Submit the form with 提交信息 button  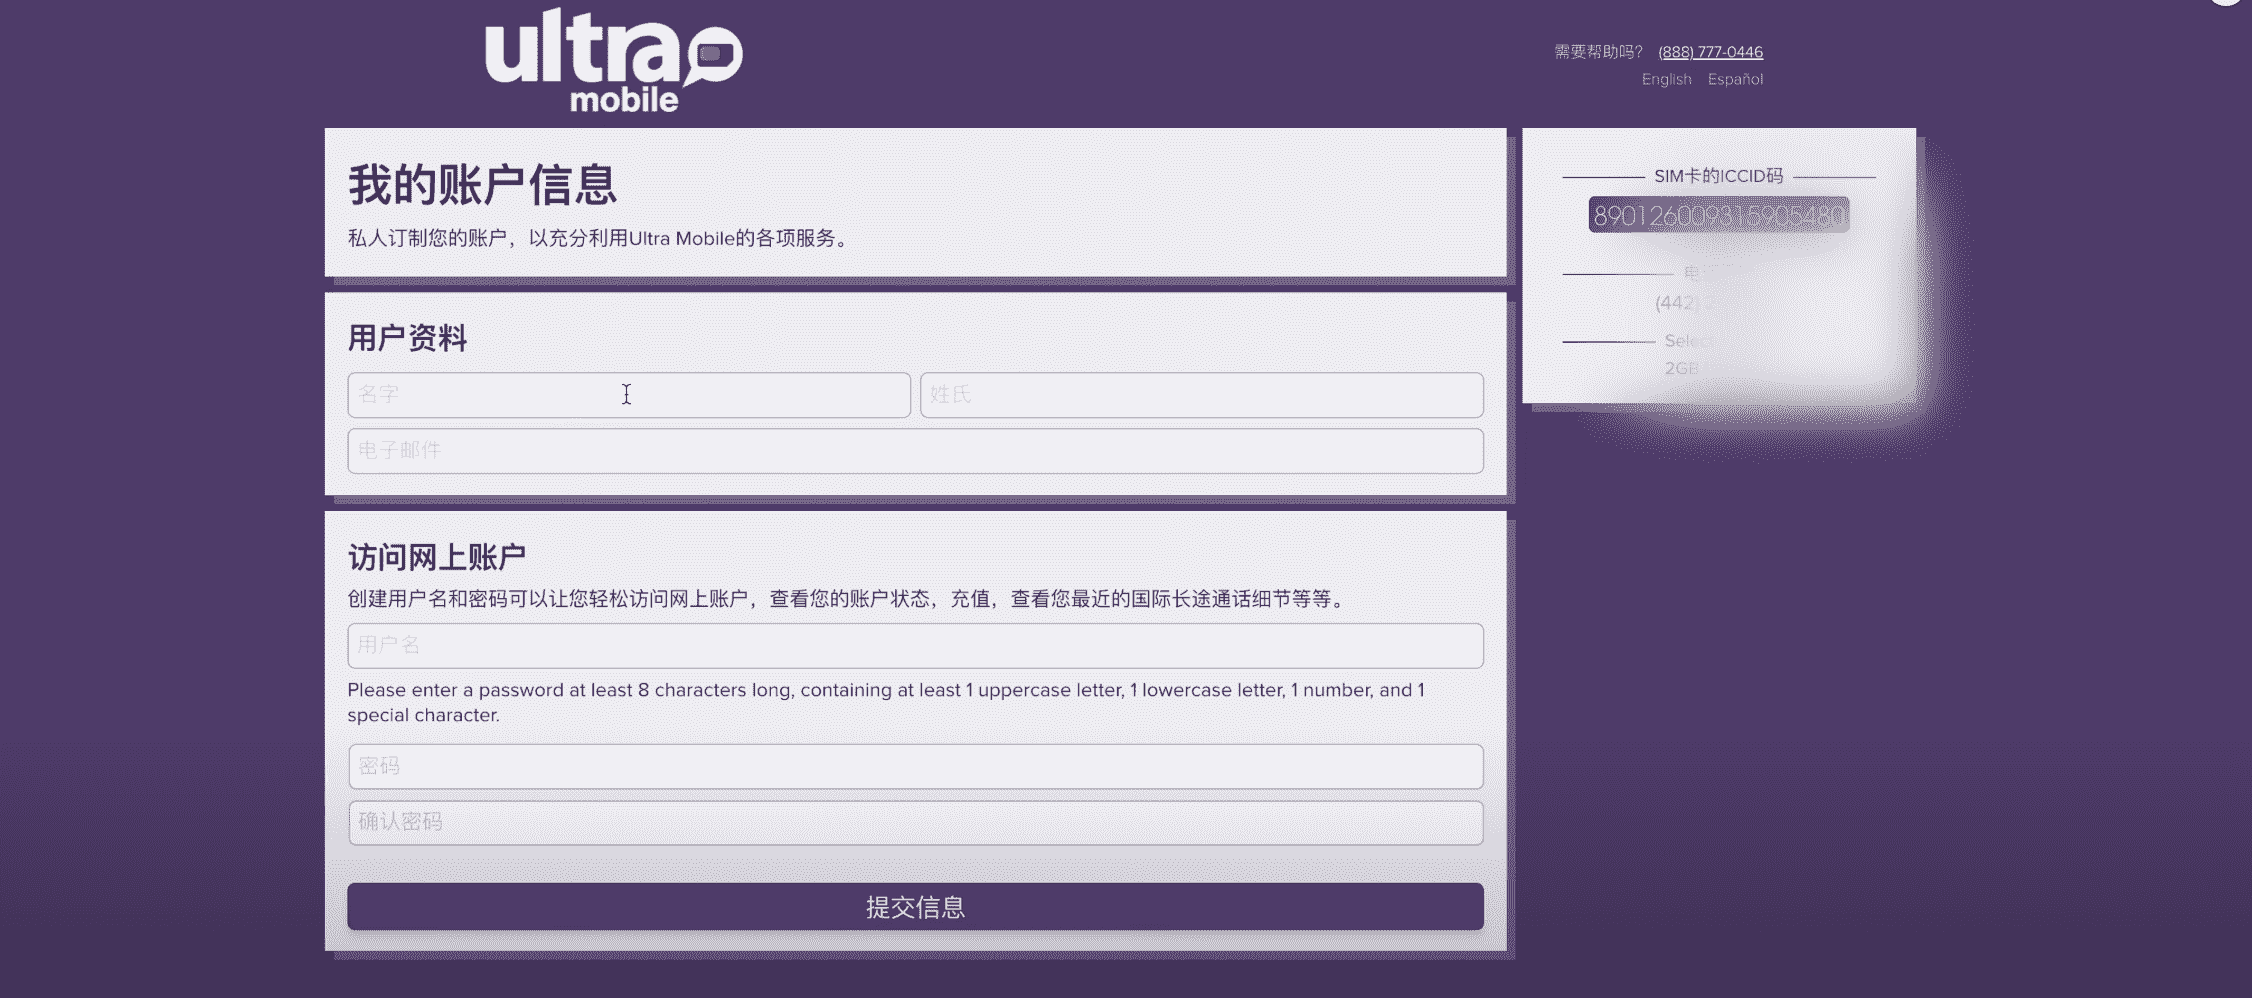(x=915, y=907)
